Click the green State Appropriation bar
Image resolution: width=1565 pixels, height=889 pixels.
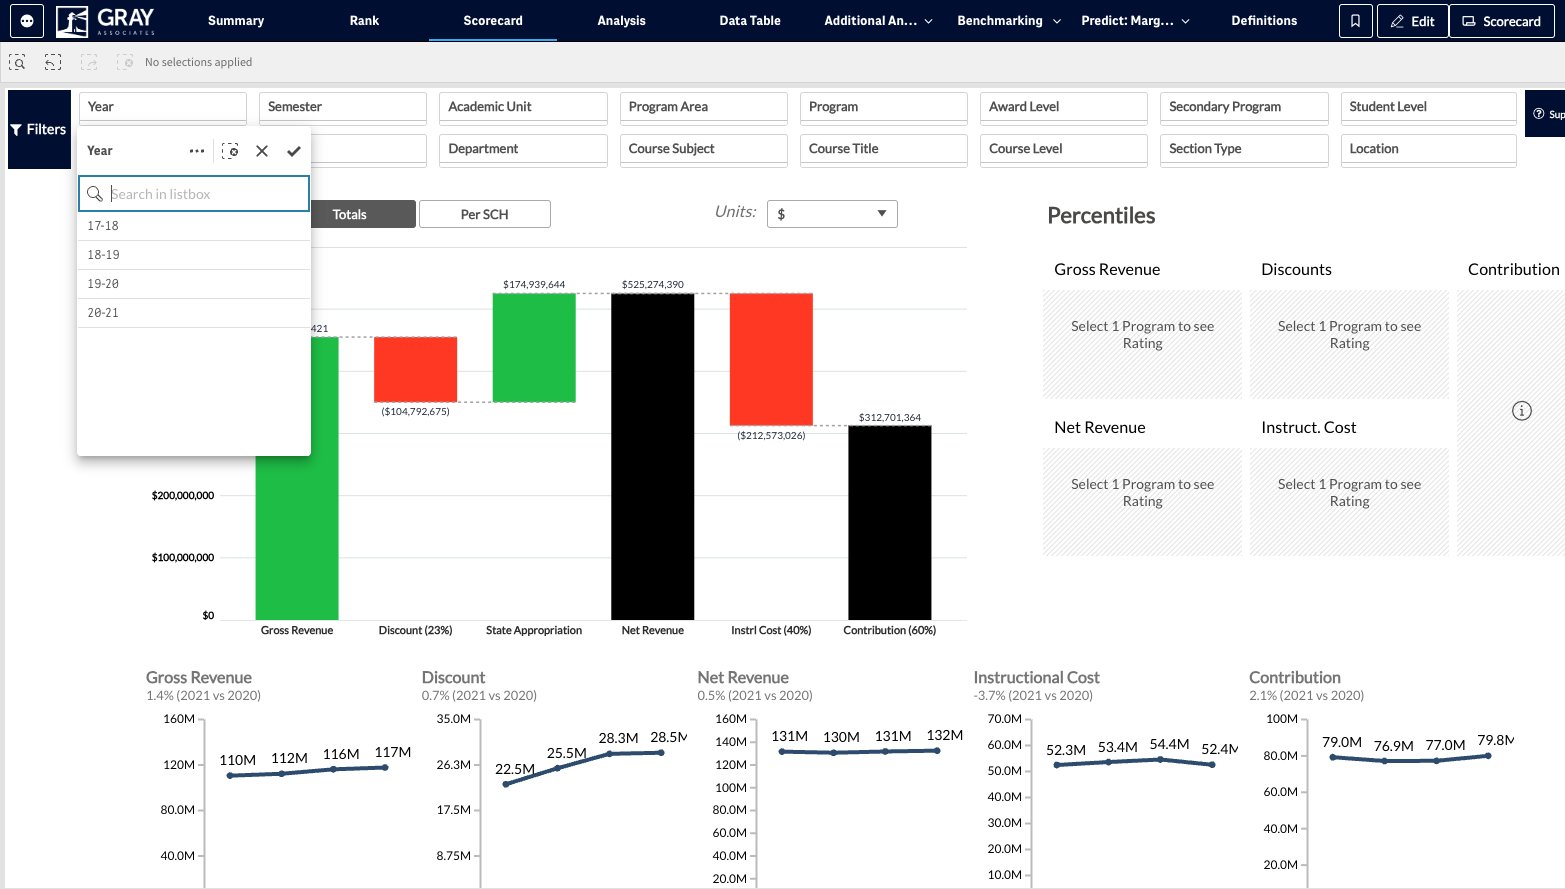[x=534, y=348]
